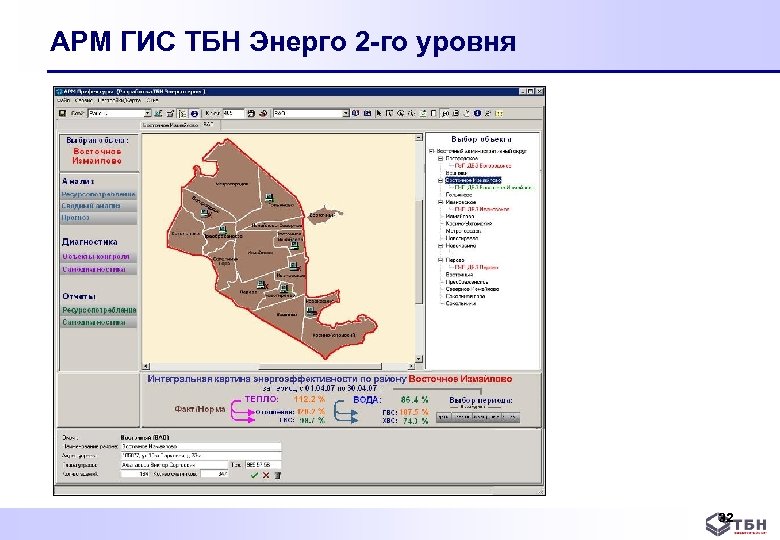Click the blue round icon before the code field
780x540 pixels.
(195, 113)
